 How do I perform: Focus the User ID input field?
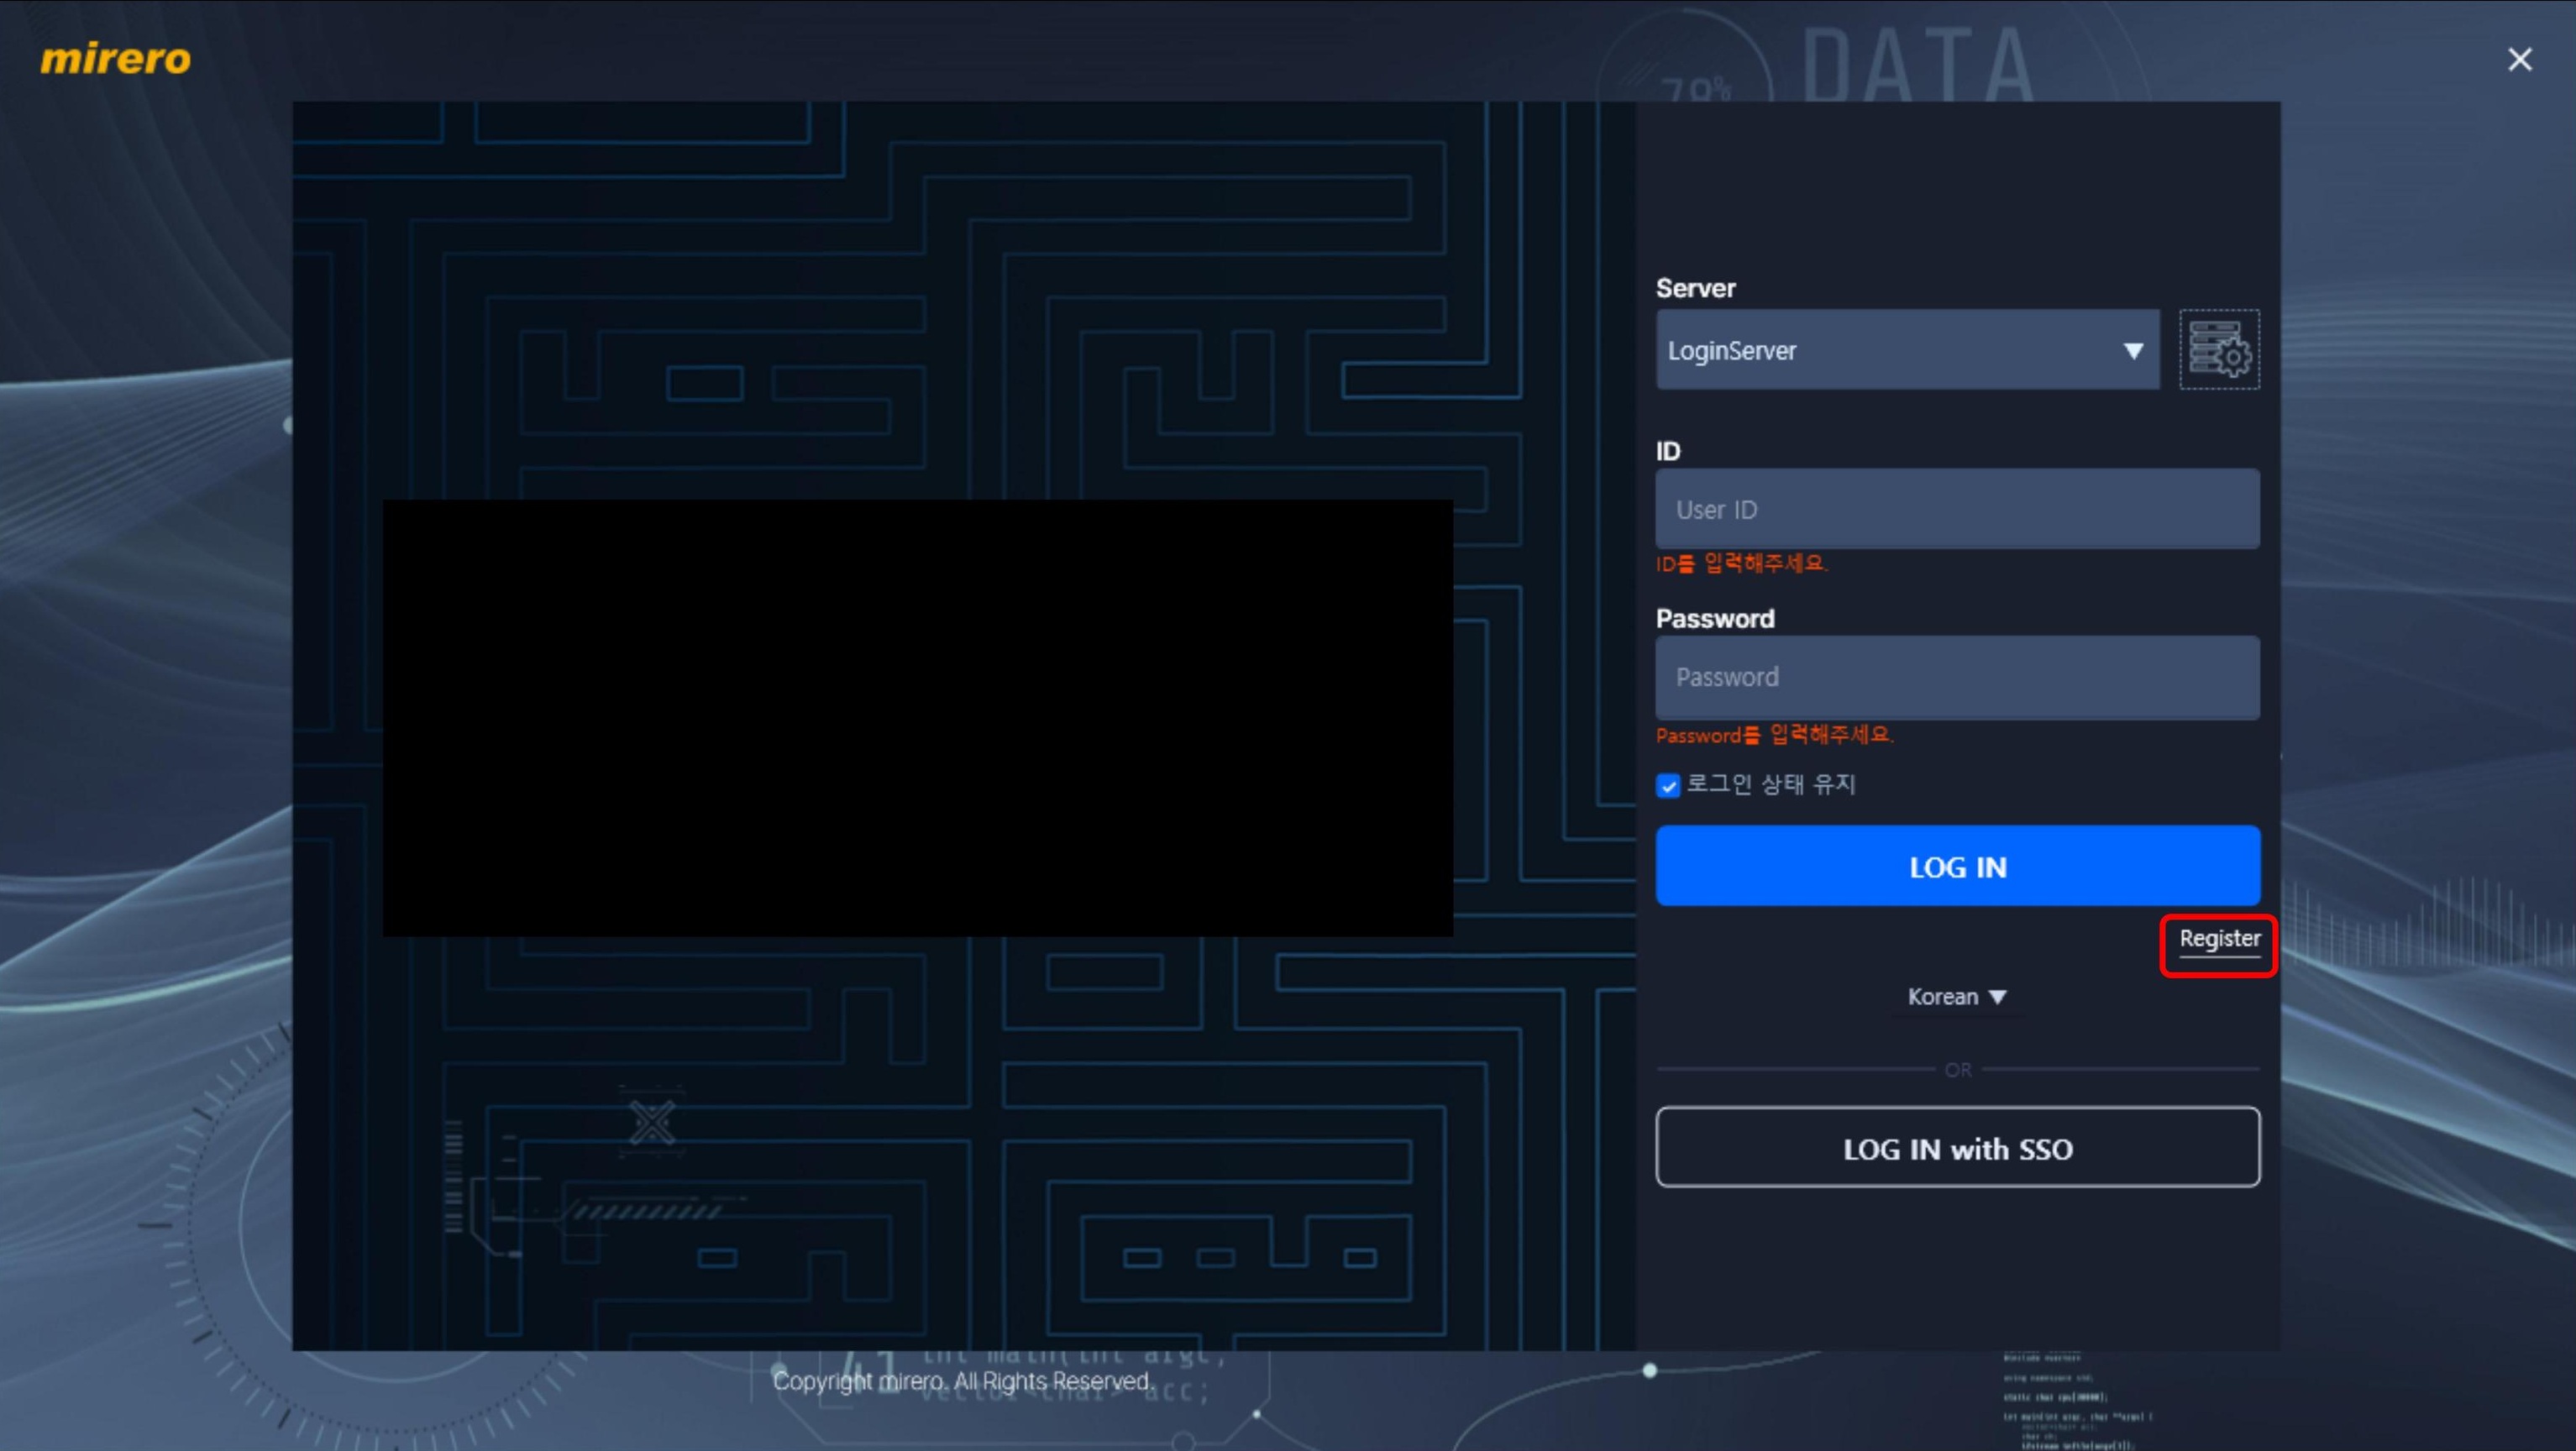pyautogui.click(x=1957, y=510)
